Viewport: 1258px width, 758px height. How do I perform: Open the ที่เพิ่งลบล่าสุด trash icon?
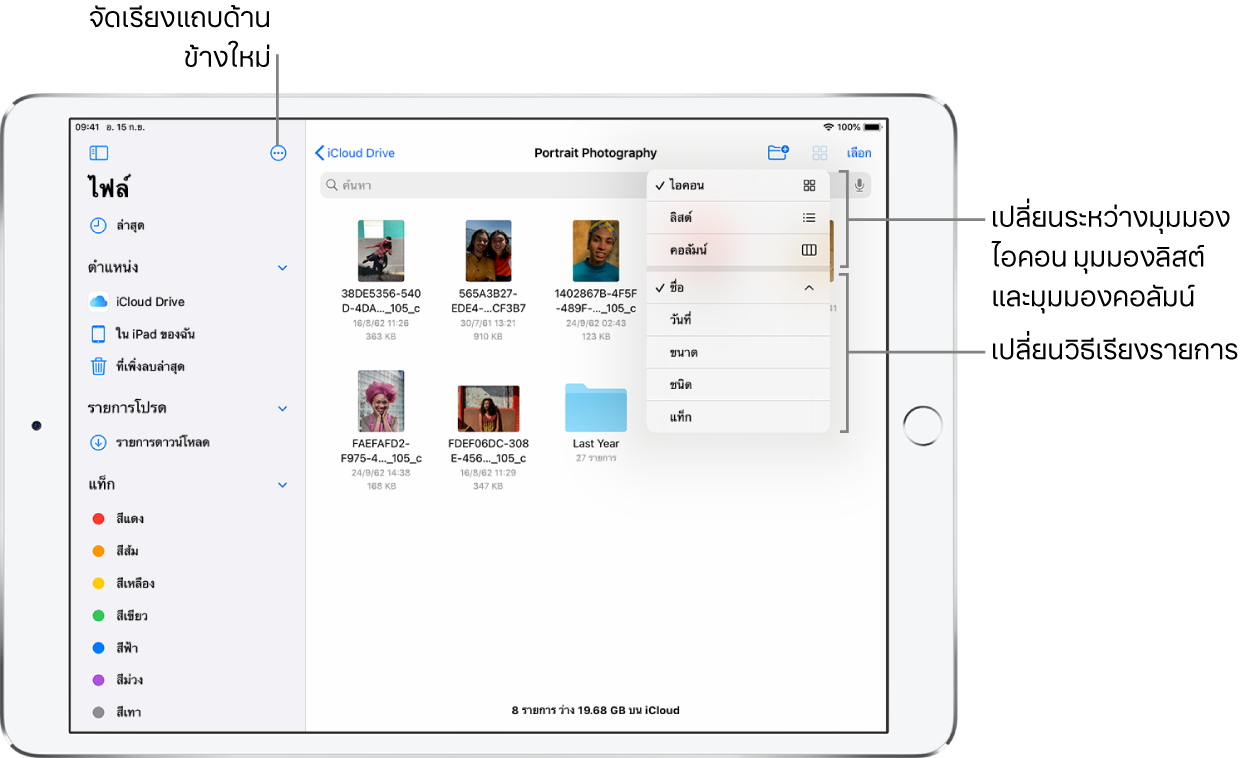pyautogui.click(x=98, y=366)
